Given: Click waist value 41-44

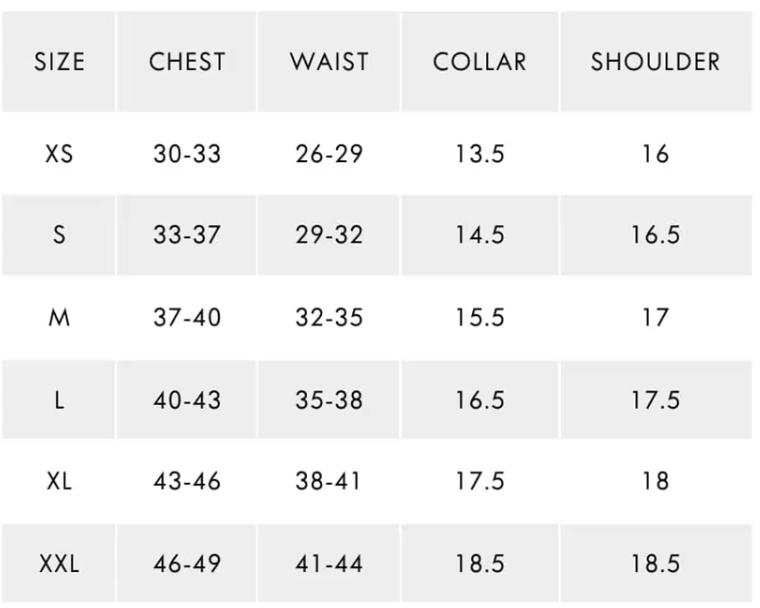Looking at the screenshot, I should [329, 563].
